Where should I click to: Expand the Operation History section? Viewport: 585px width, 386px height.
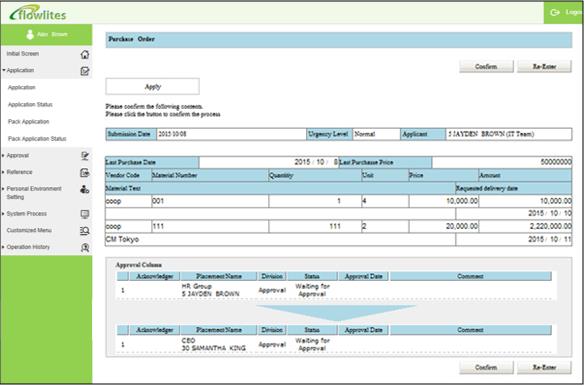4,247
